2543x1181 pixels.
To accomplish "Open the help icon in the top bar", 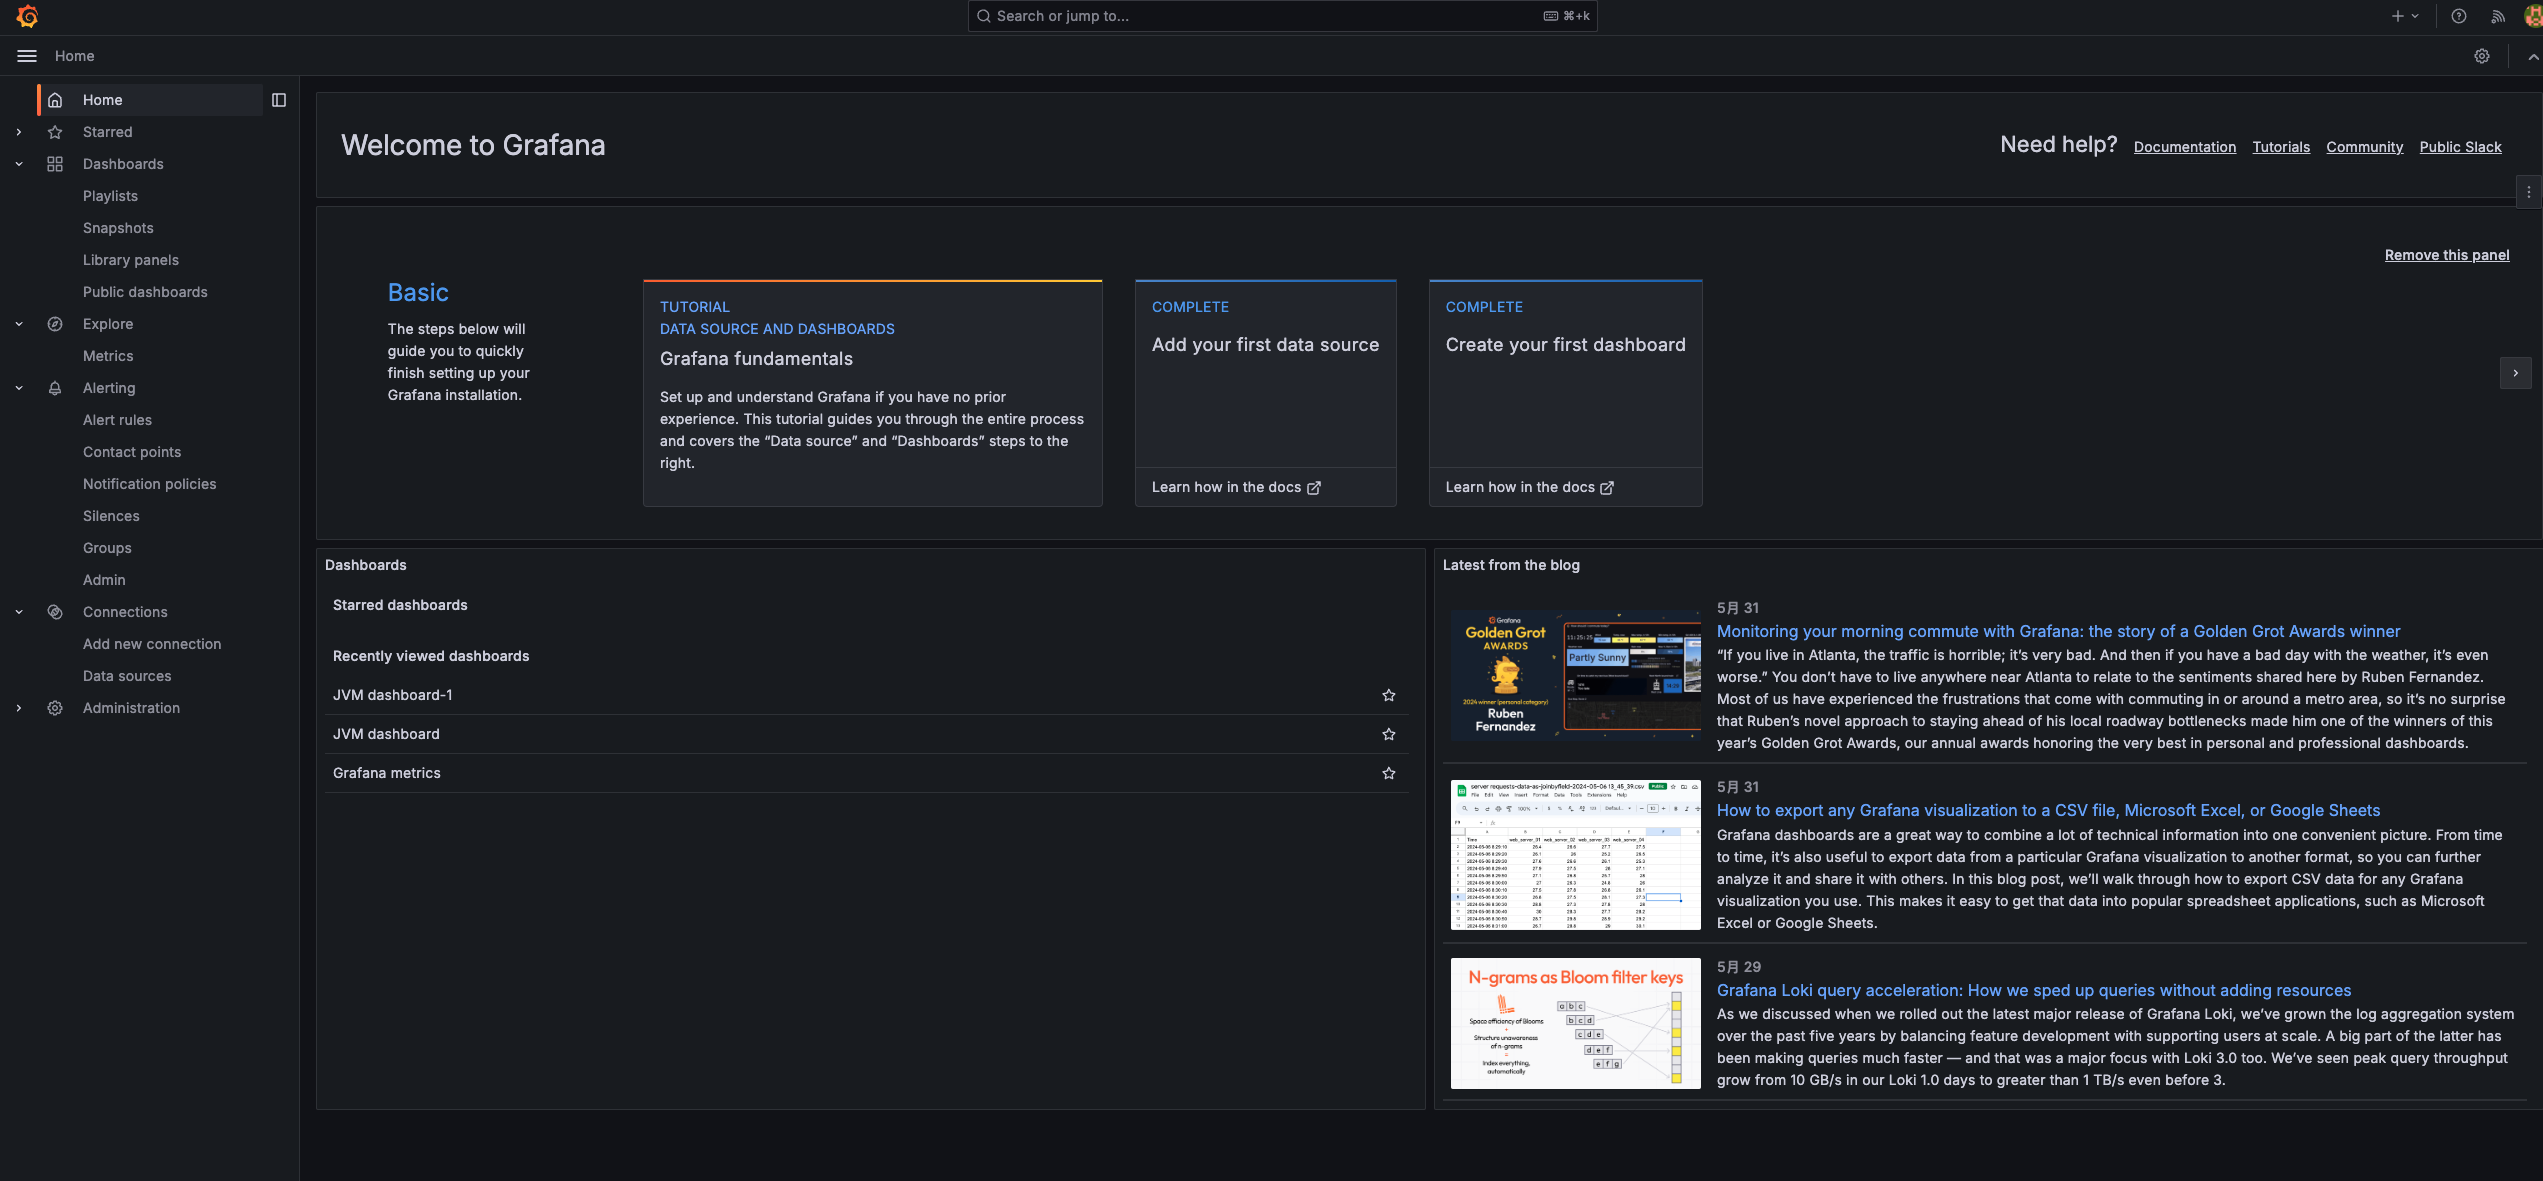I will [x=2459, y=16].
